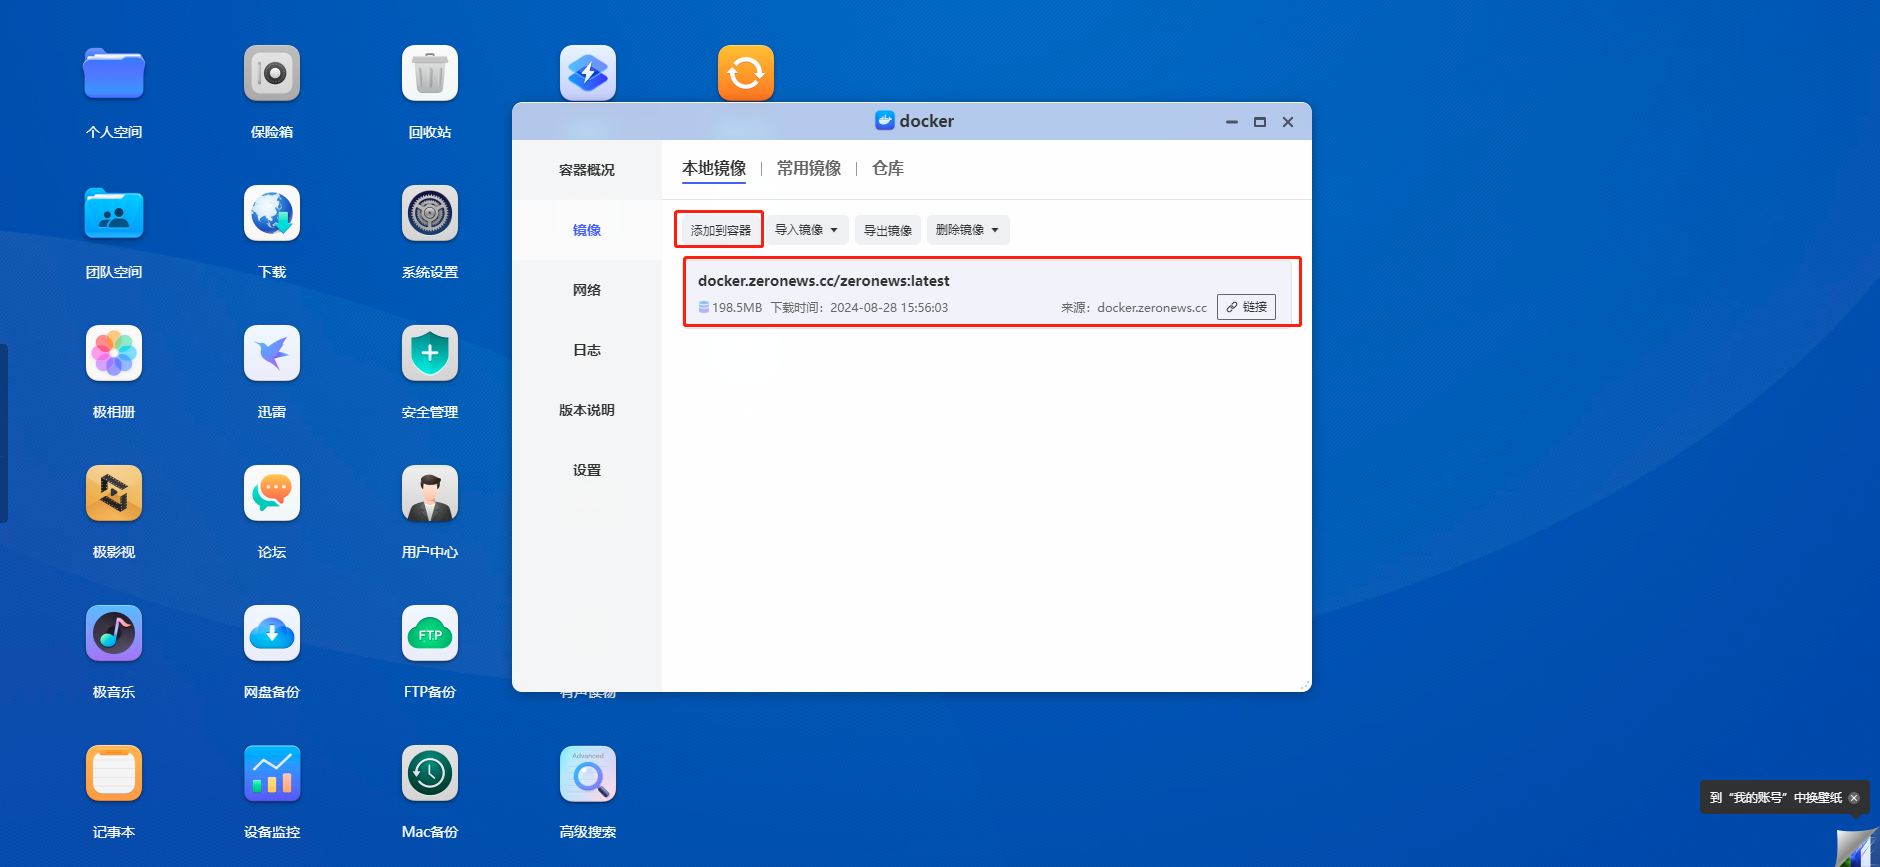Open the 安全管理 security shield icon
The height and width of the screenshot is (867, 1880).
tap(430, 353)
